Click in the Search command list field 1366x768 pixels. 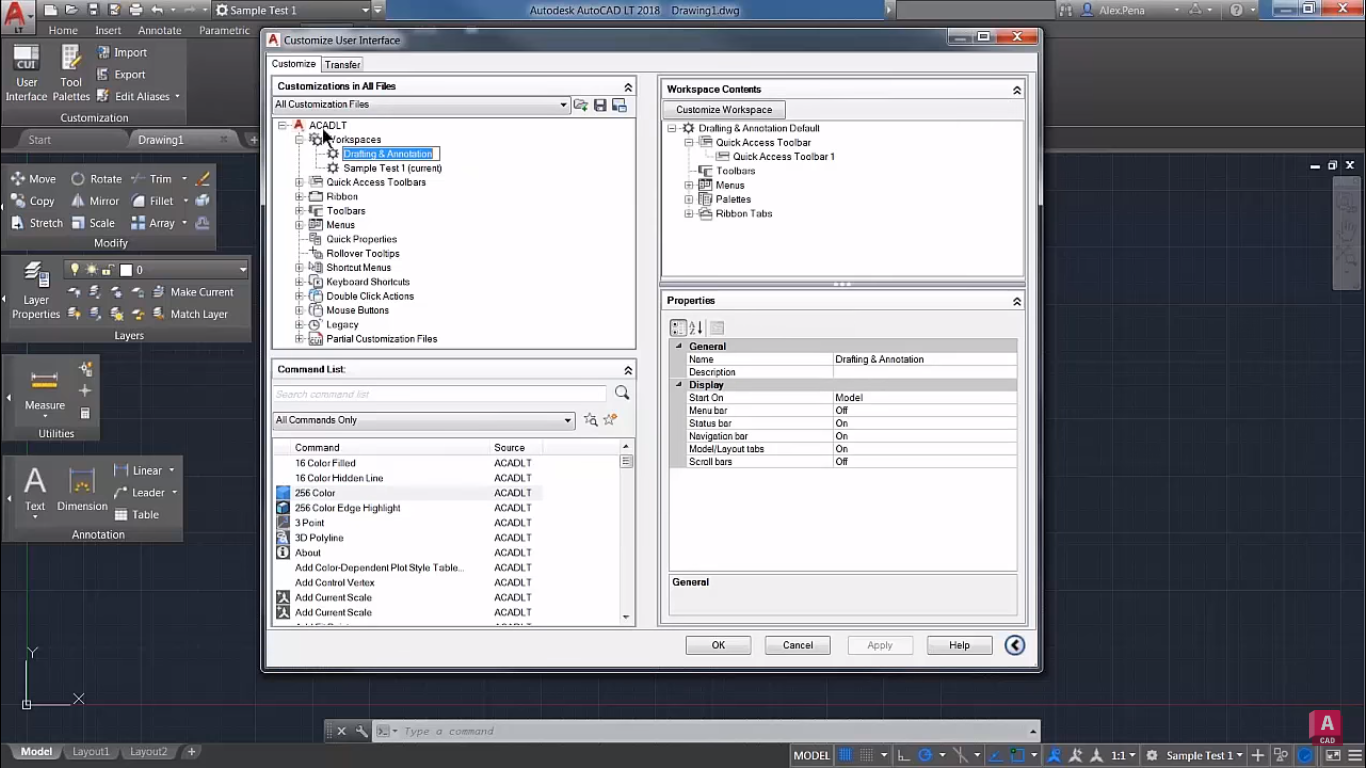(x=440, y=394)
